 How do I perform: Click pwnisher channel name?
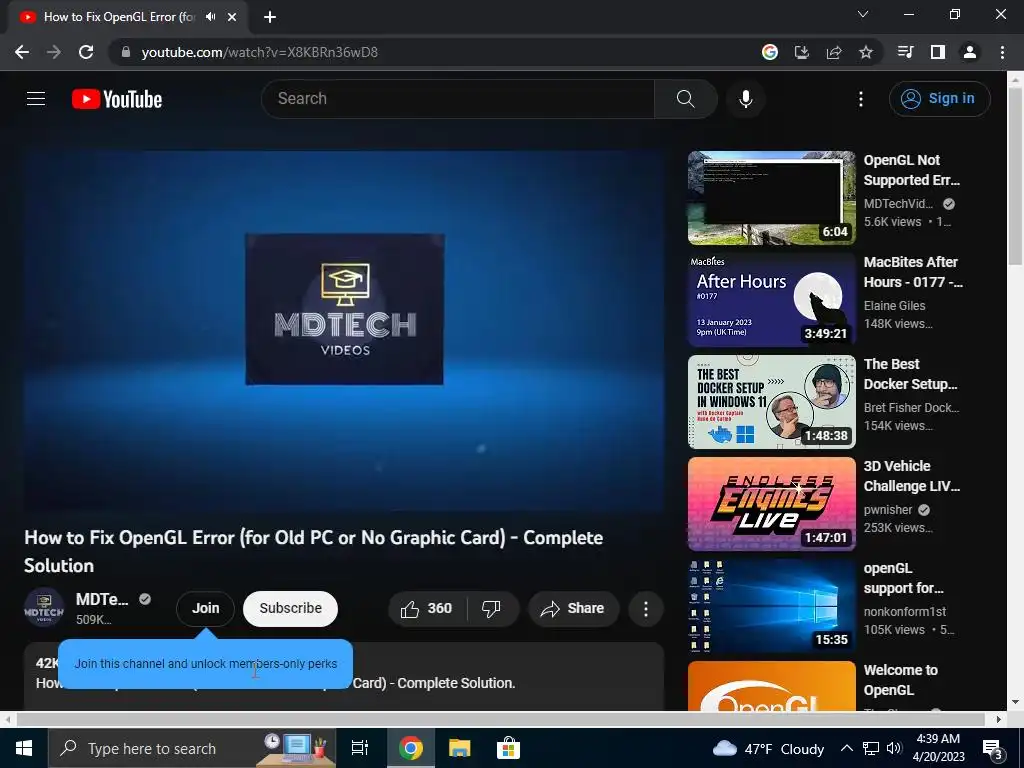click(x=888, y=509)
